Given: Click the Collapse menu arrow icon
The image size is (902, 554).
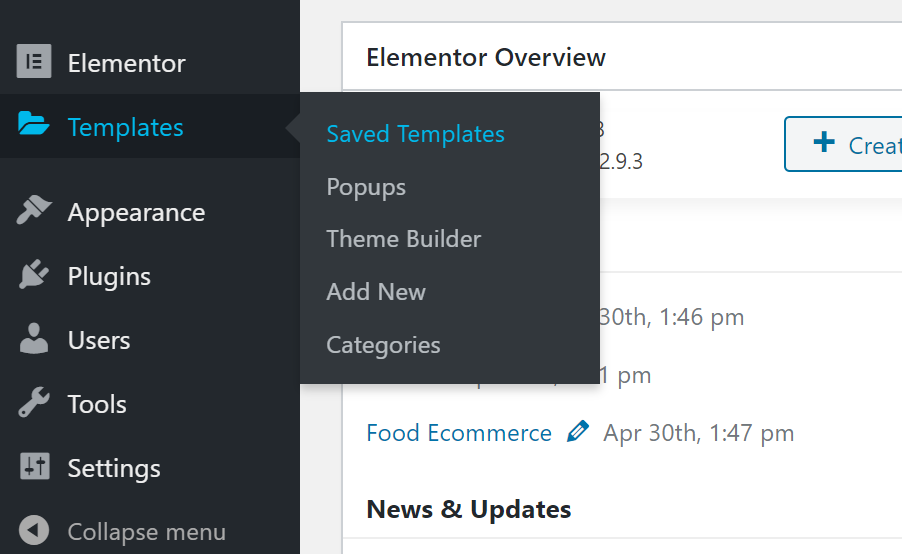Looking at the screenshot, I should coord(34,530).
